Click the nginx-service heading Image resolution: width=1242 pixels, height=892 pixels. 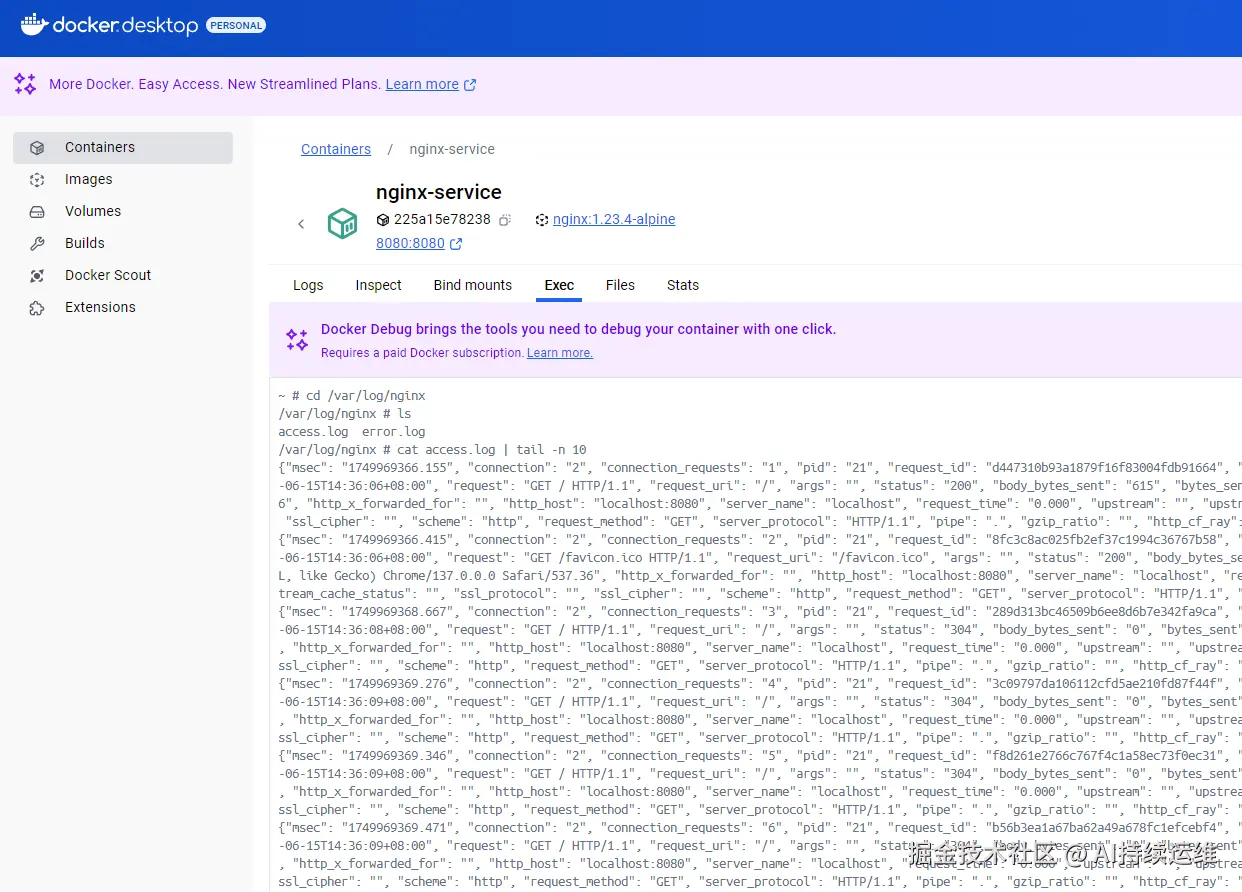tap(439, 192)
